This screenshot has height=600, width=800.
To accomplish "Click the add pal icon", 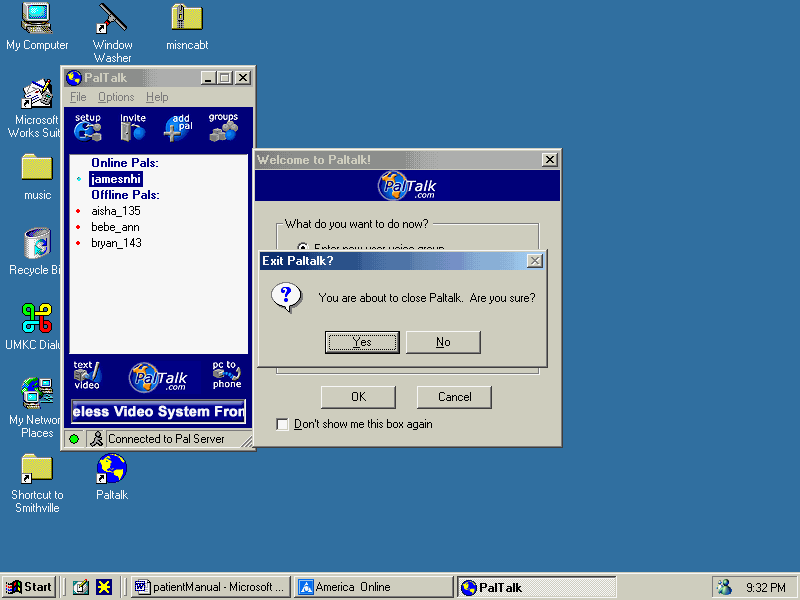I will pos(178,127).
